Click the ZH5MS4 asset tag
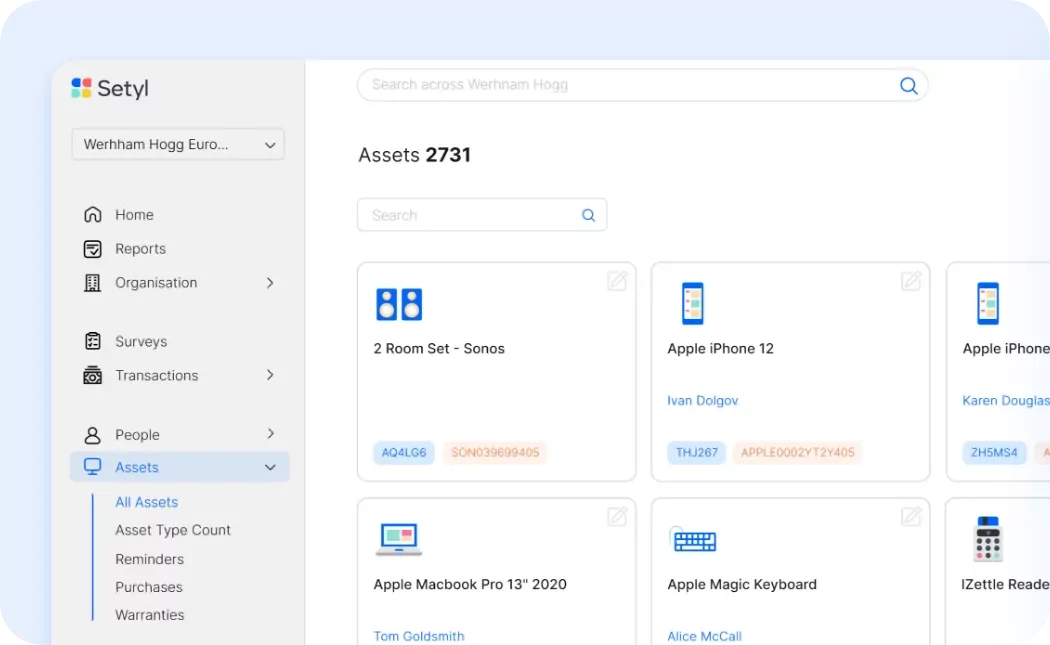 click(994, 453)
